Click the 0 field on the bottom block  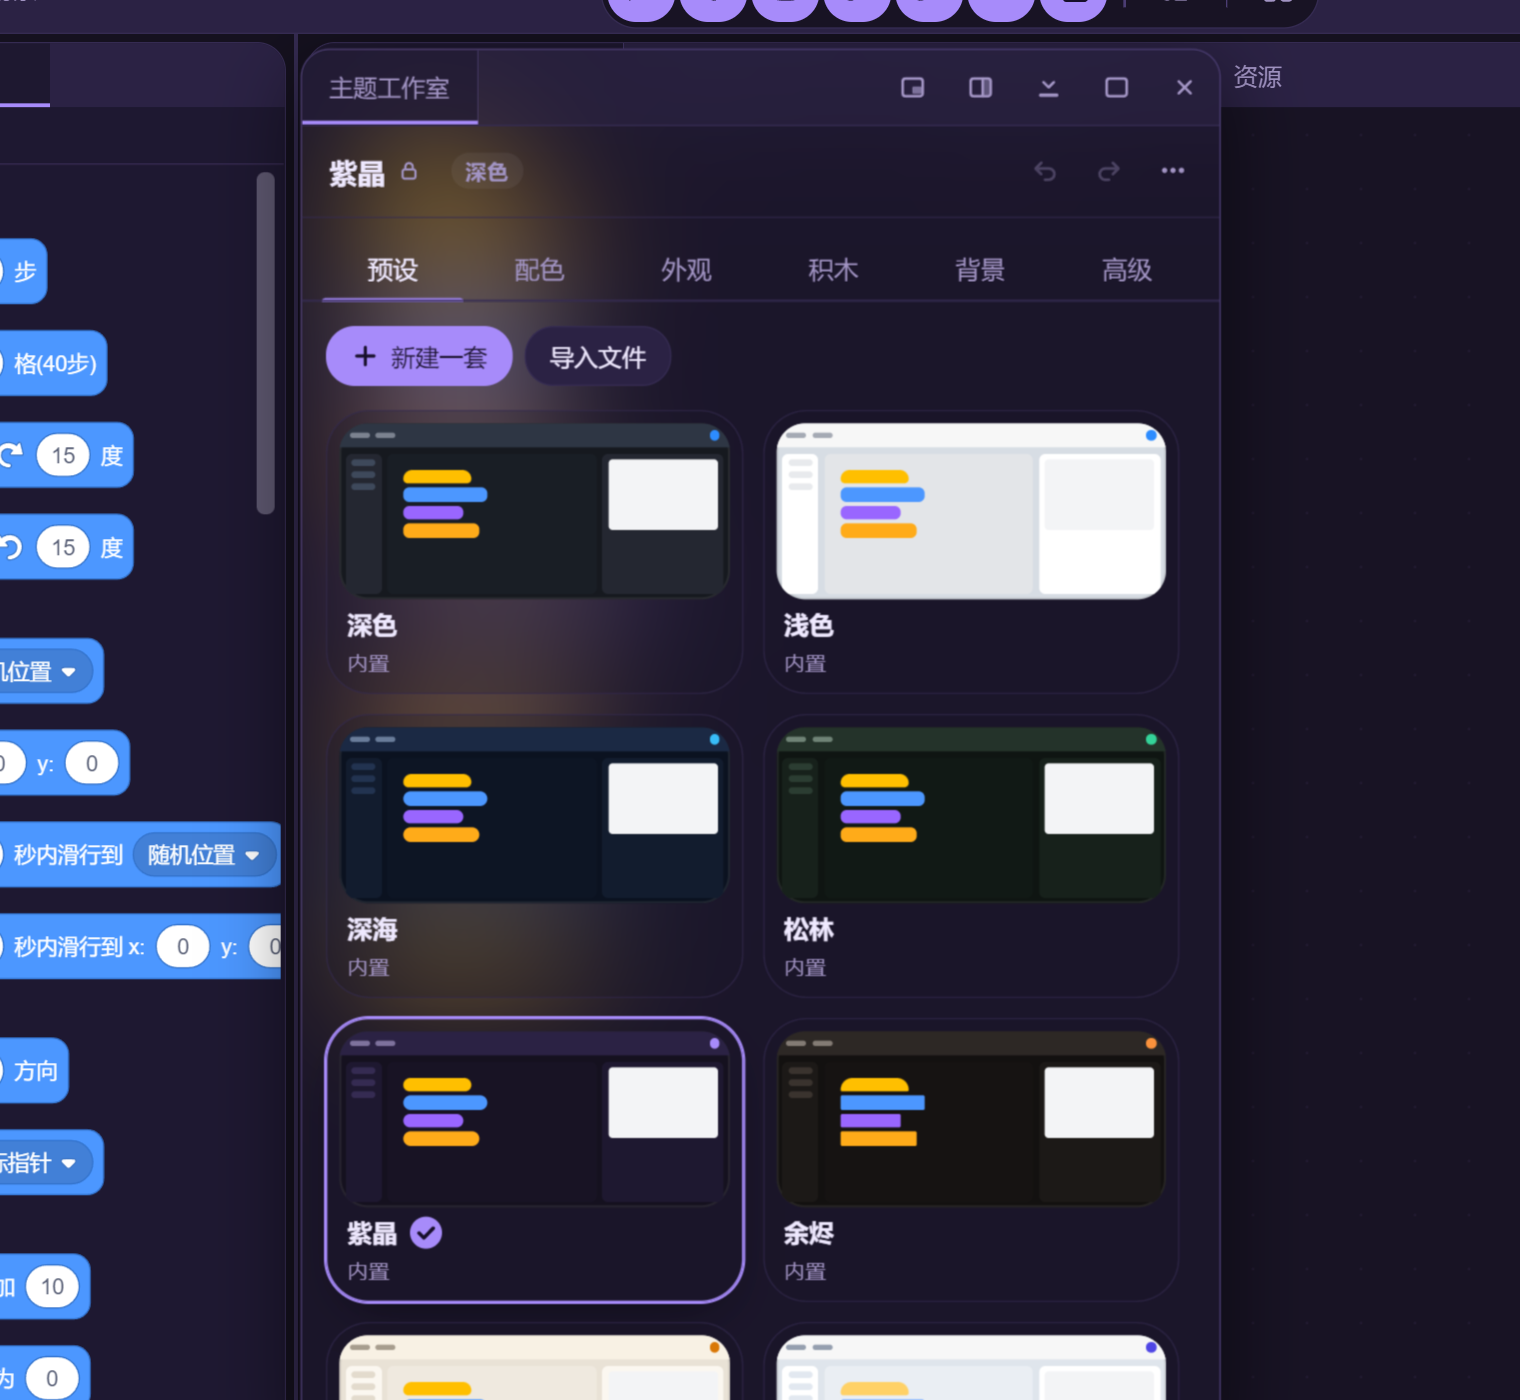tap(52, 1379)
